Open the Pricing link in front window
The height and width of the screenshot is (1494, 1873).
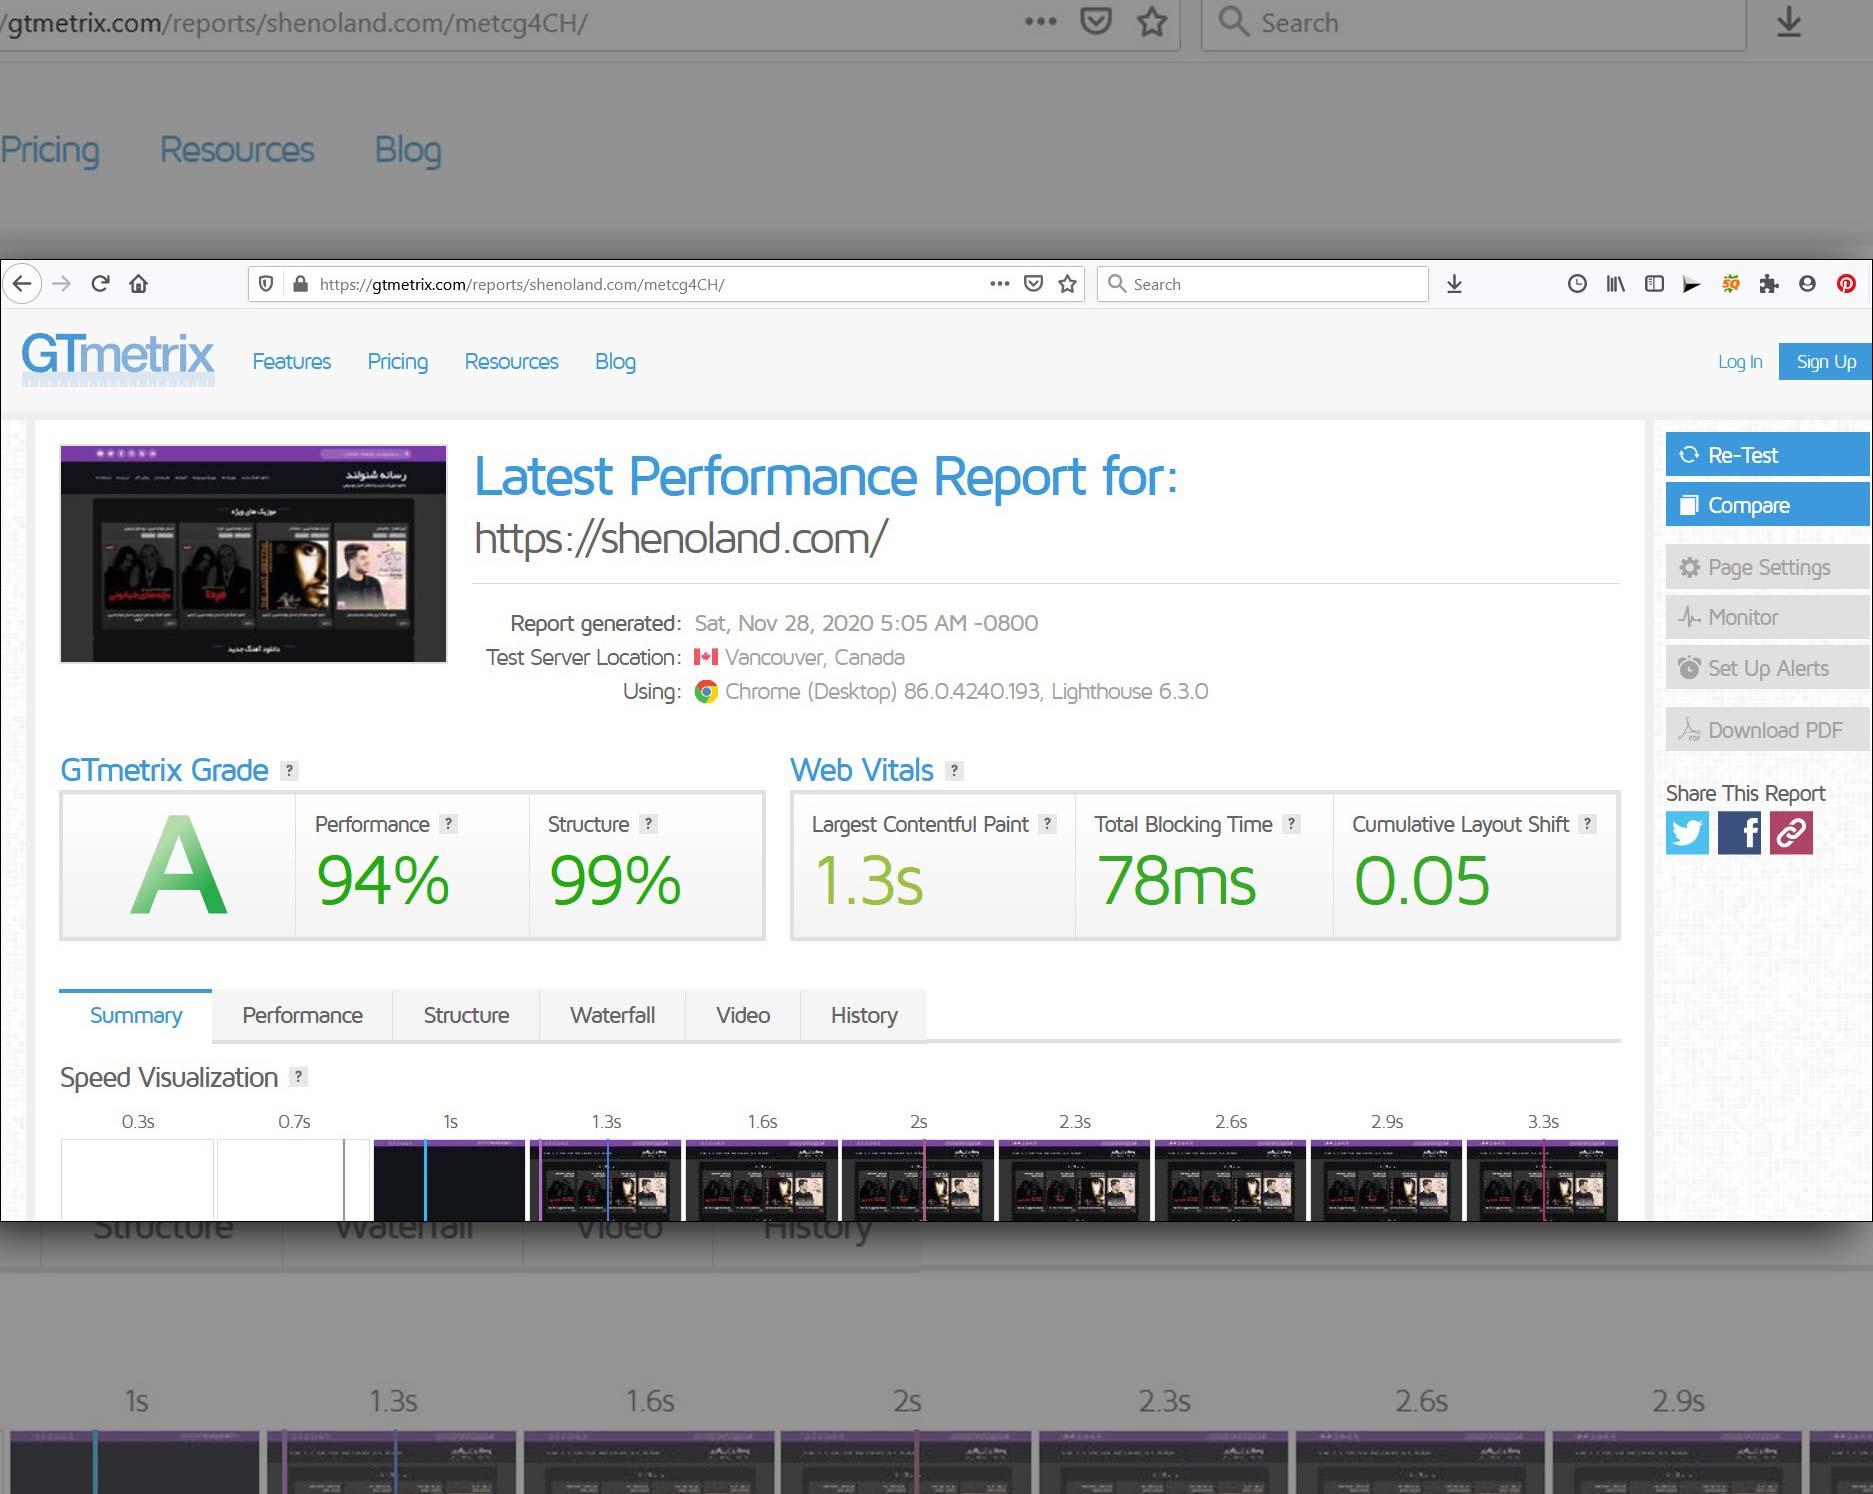[x=397, y=361]
